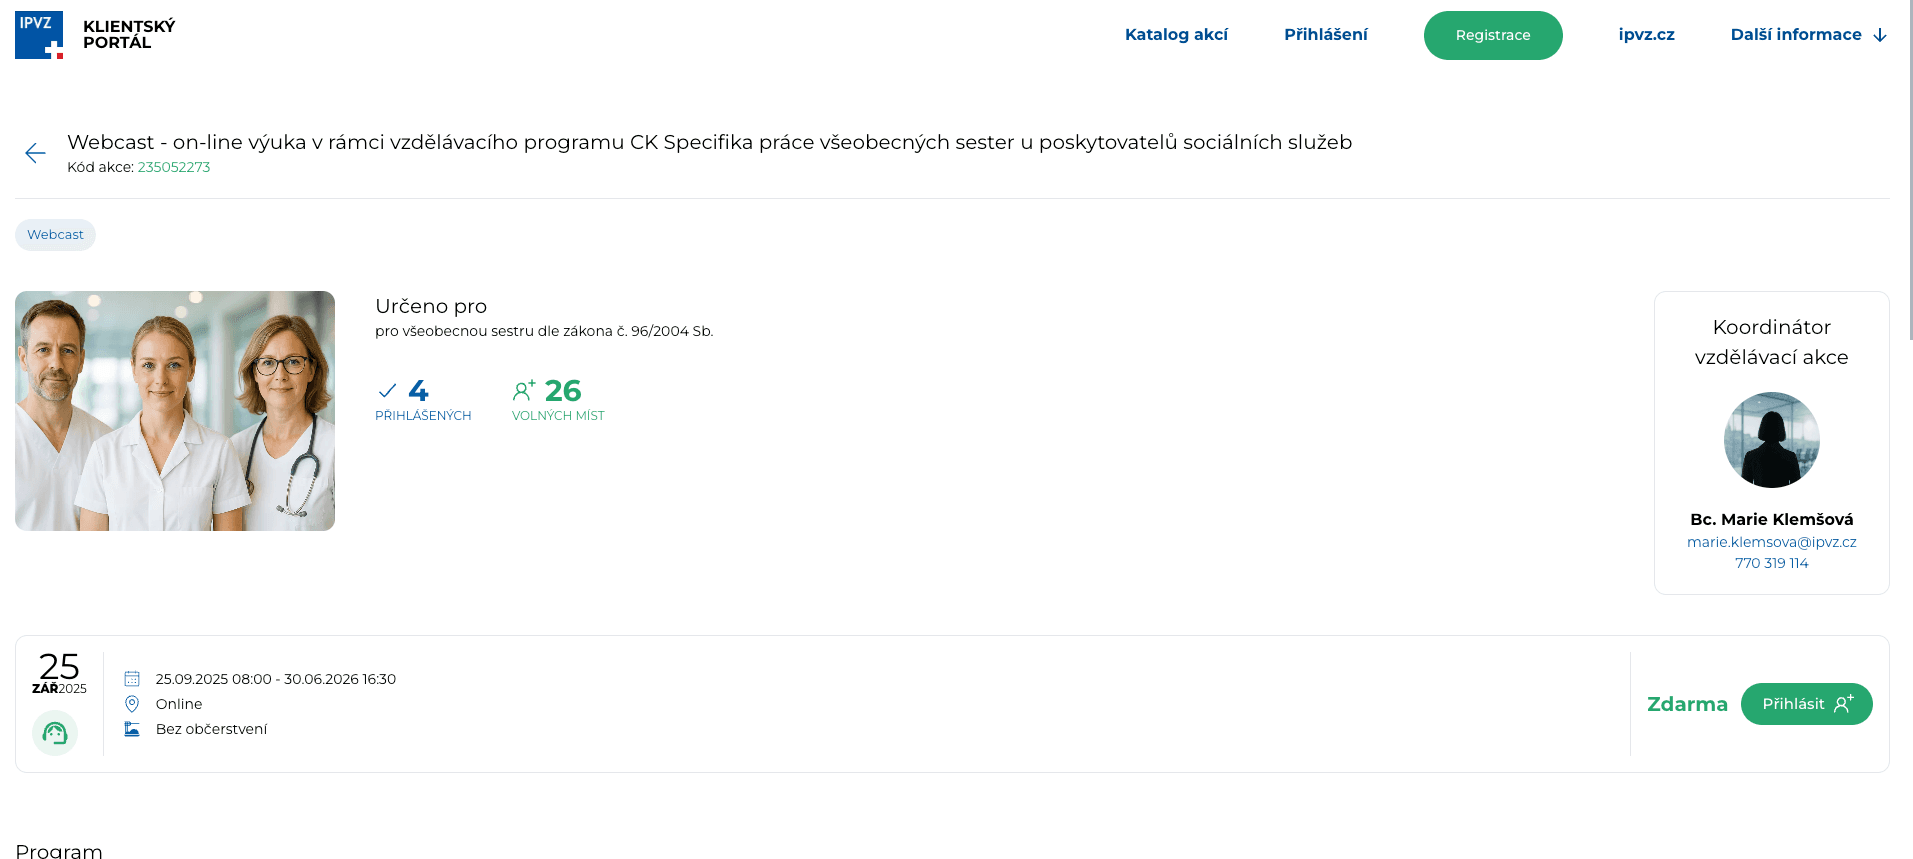Click the event code 235052273 link
The width and height of the screenshot is (1913, 859).
tap(174, 167)
